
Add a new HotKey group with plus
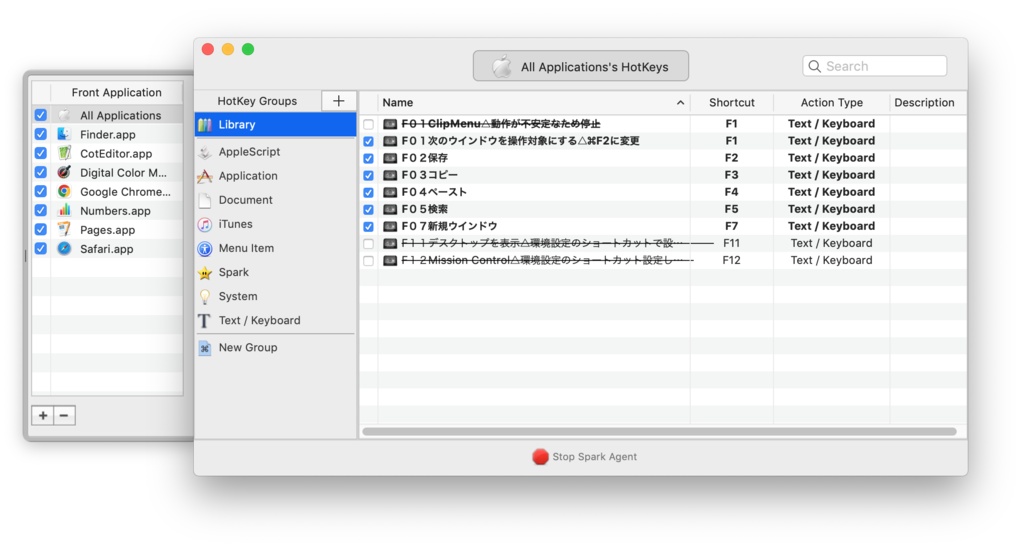[338, 101]
